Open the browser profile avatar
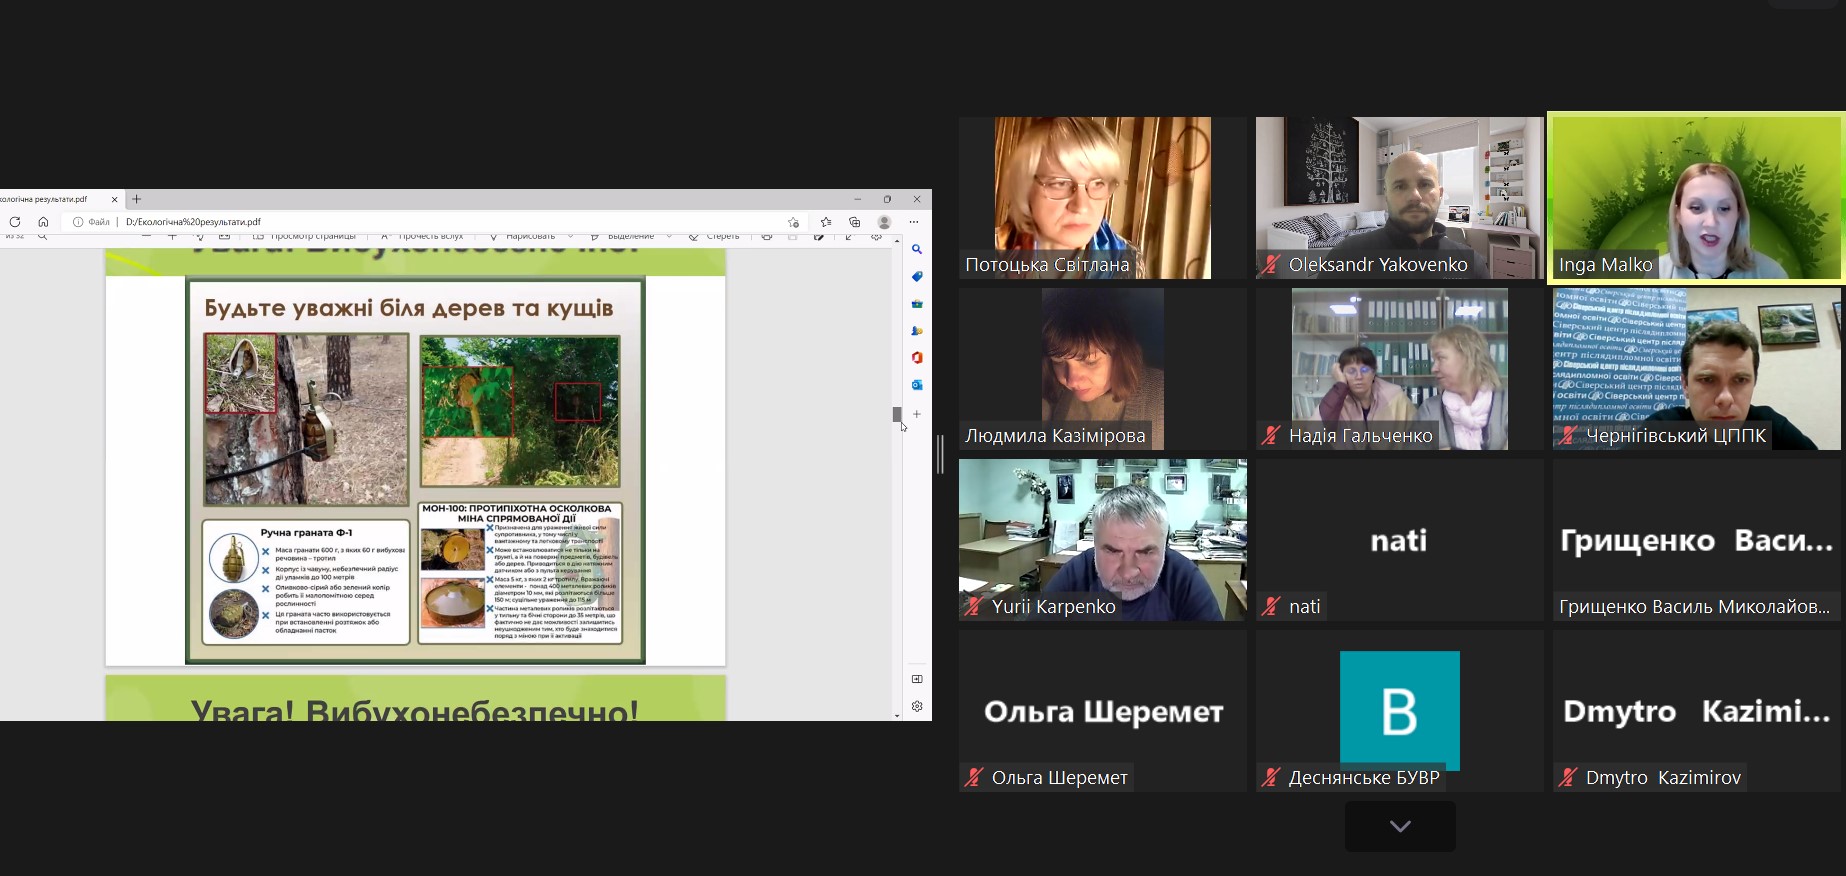Screen dimensions: 1846x876 pyautogui.click(x=884, y=222)
